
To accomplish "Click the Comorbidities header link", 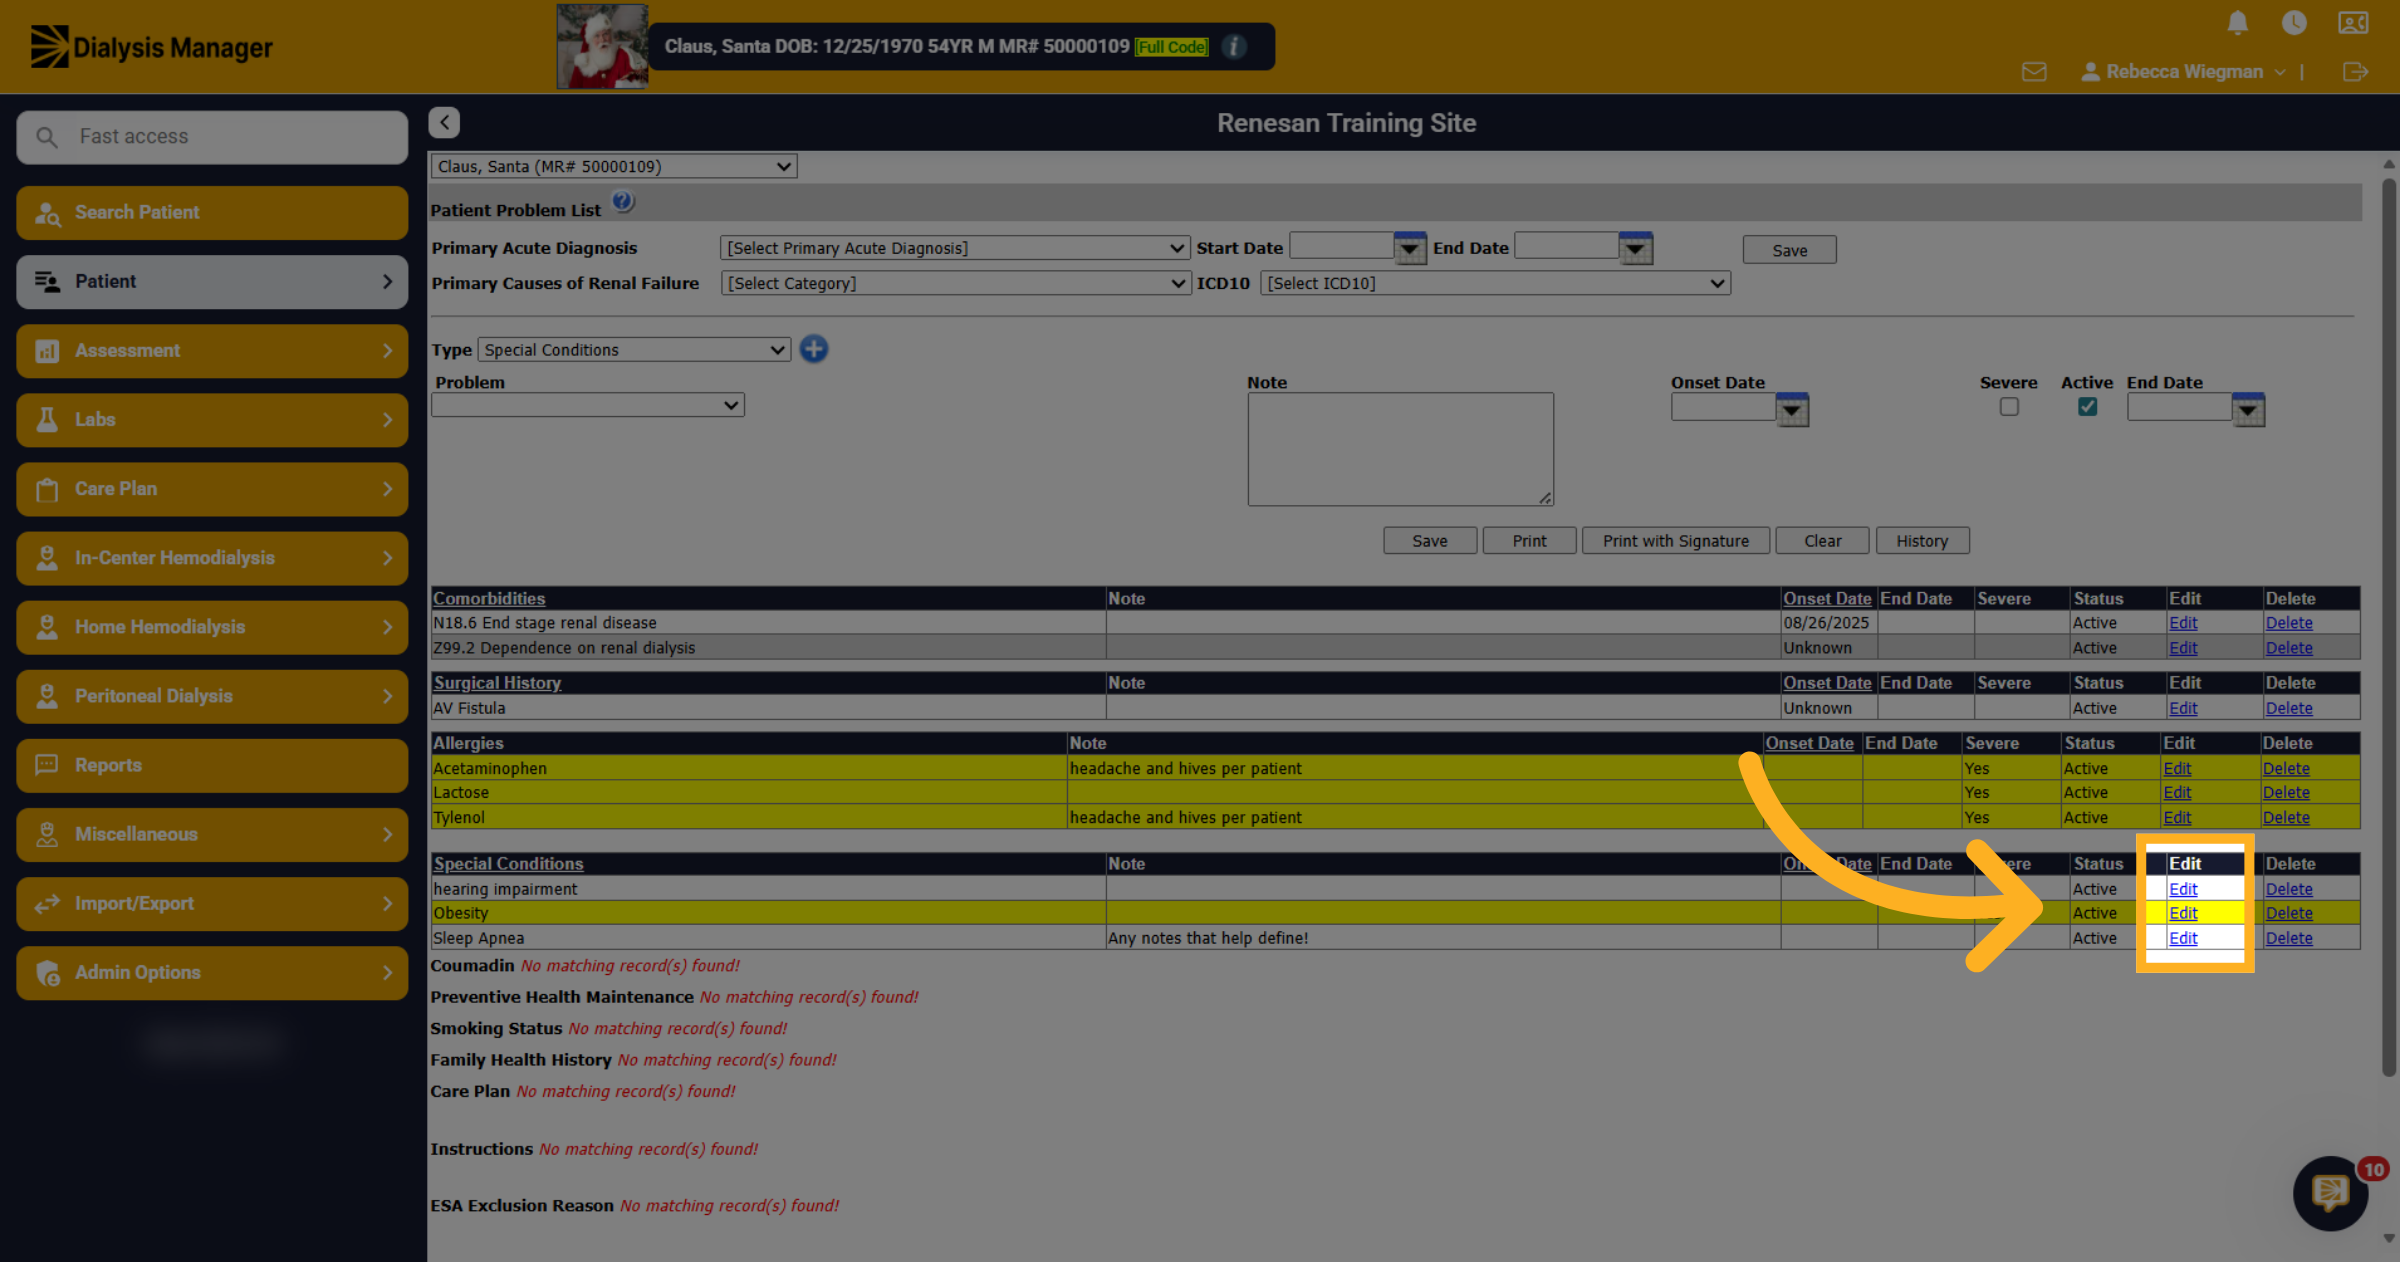I will pos(489,598).
